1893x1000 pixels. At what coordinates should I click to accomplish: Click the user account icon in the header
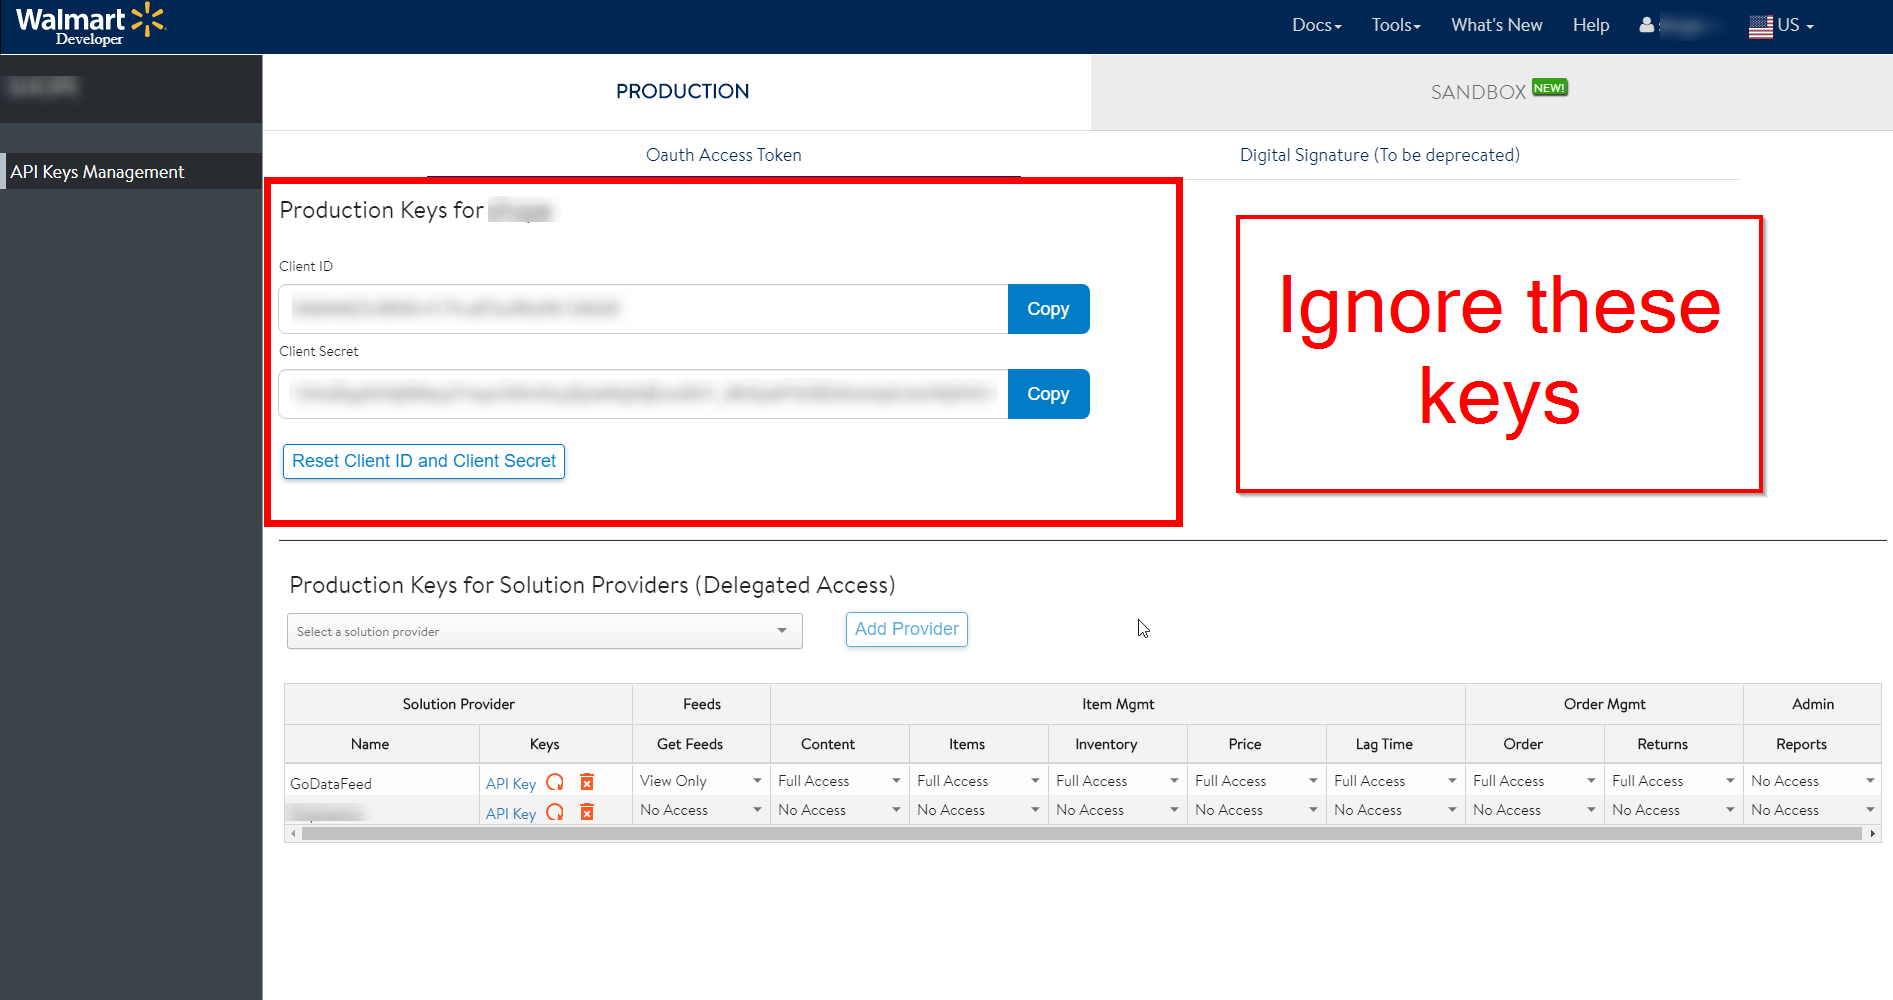click(1646, 25)
